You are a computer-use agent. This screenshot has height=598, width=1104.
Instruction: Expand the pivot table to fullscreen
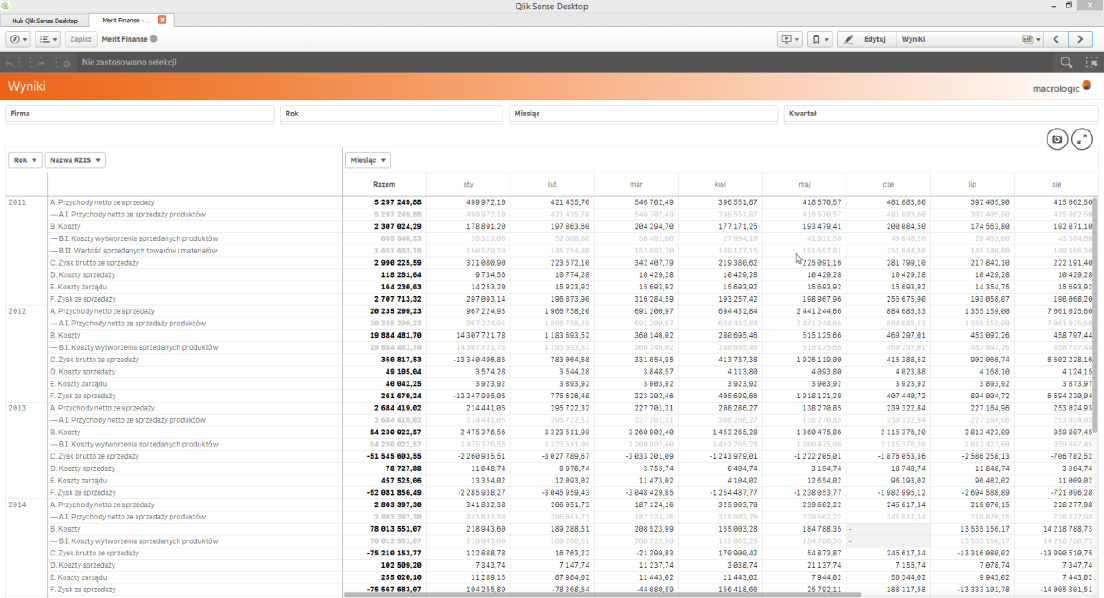click(1081, 139)
